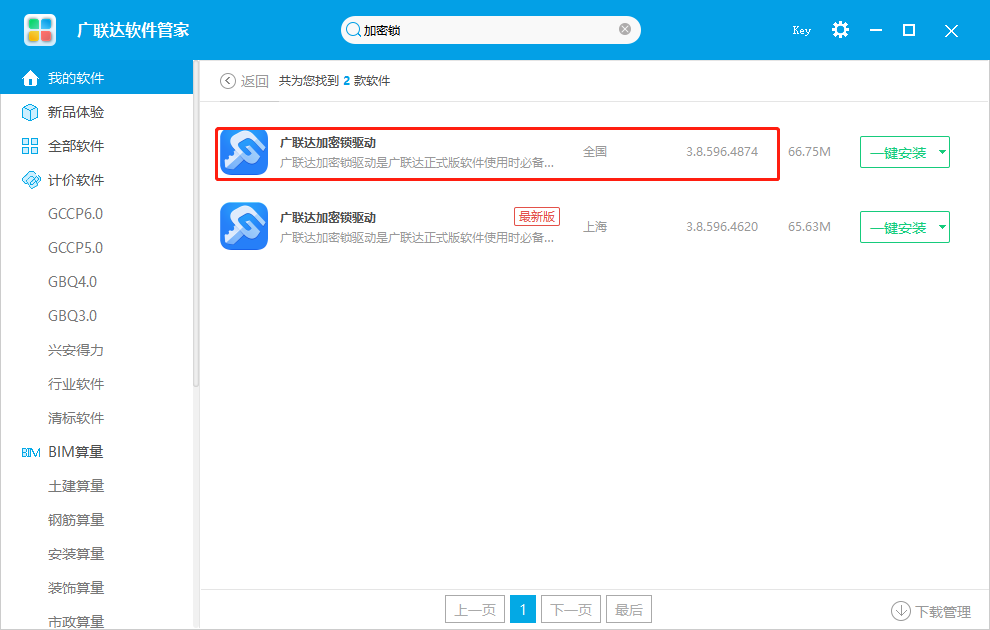Image resolution: width=990 pixels, height=630 pixels.
Task: Click the 全国 driver description text
Action: click(417, 163)
